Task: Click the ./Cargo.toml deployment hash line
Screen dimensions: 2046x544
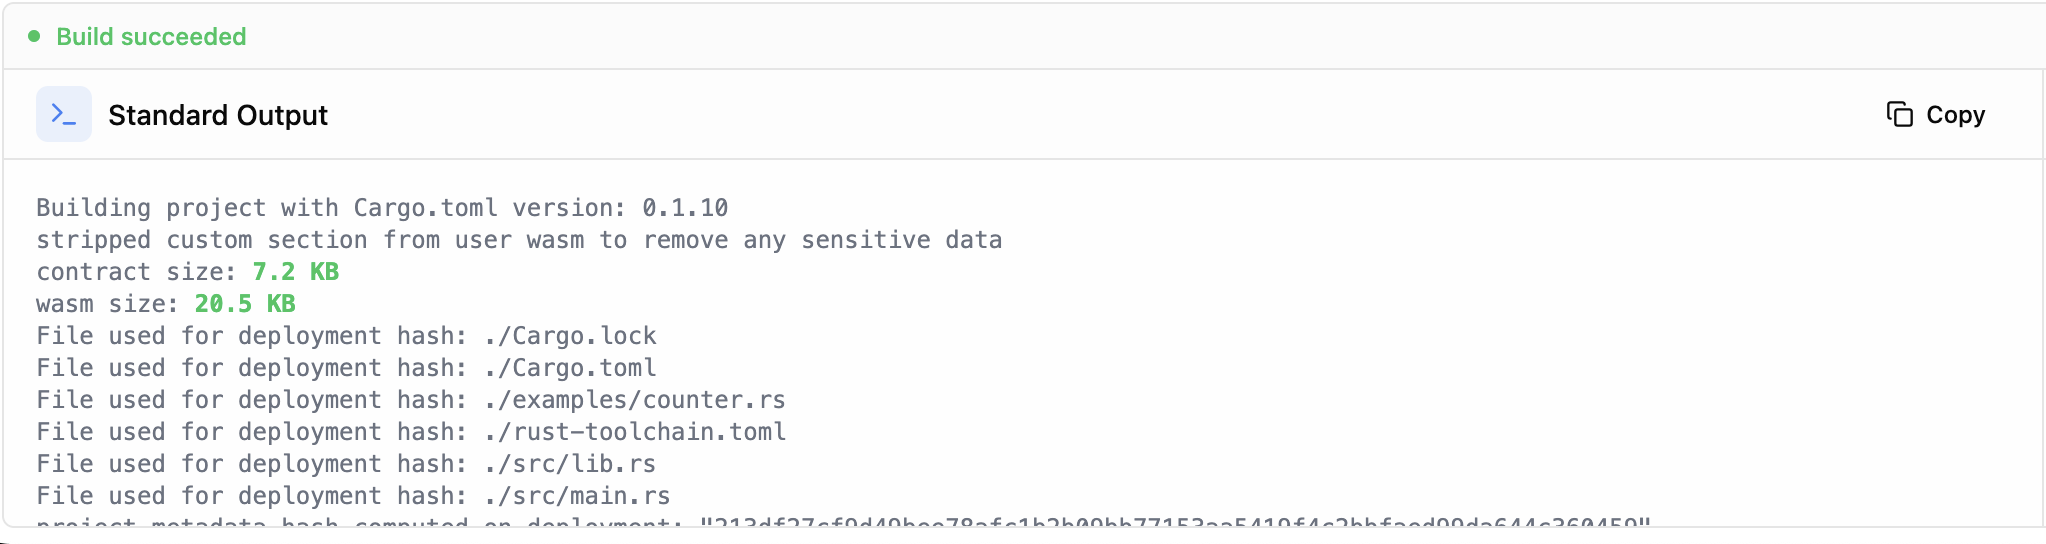Action: [x=346, y=368]
